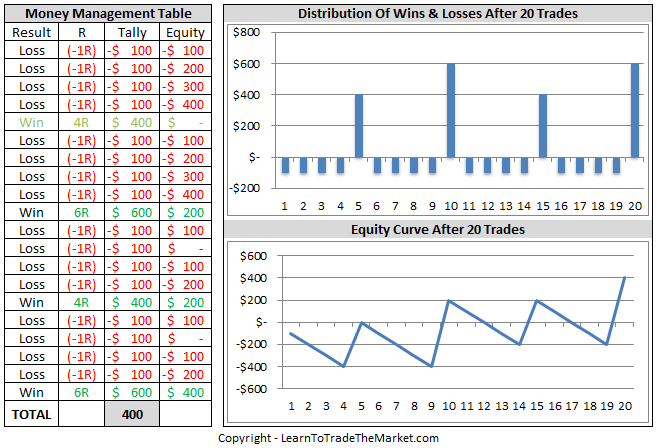
Task: Select the TOTAL tally cell showing 400
Action: [x=132, y=414]
